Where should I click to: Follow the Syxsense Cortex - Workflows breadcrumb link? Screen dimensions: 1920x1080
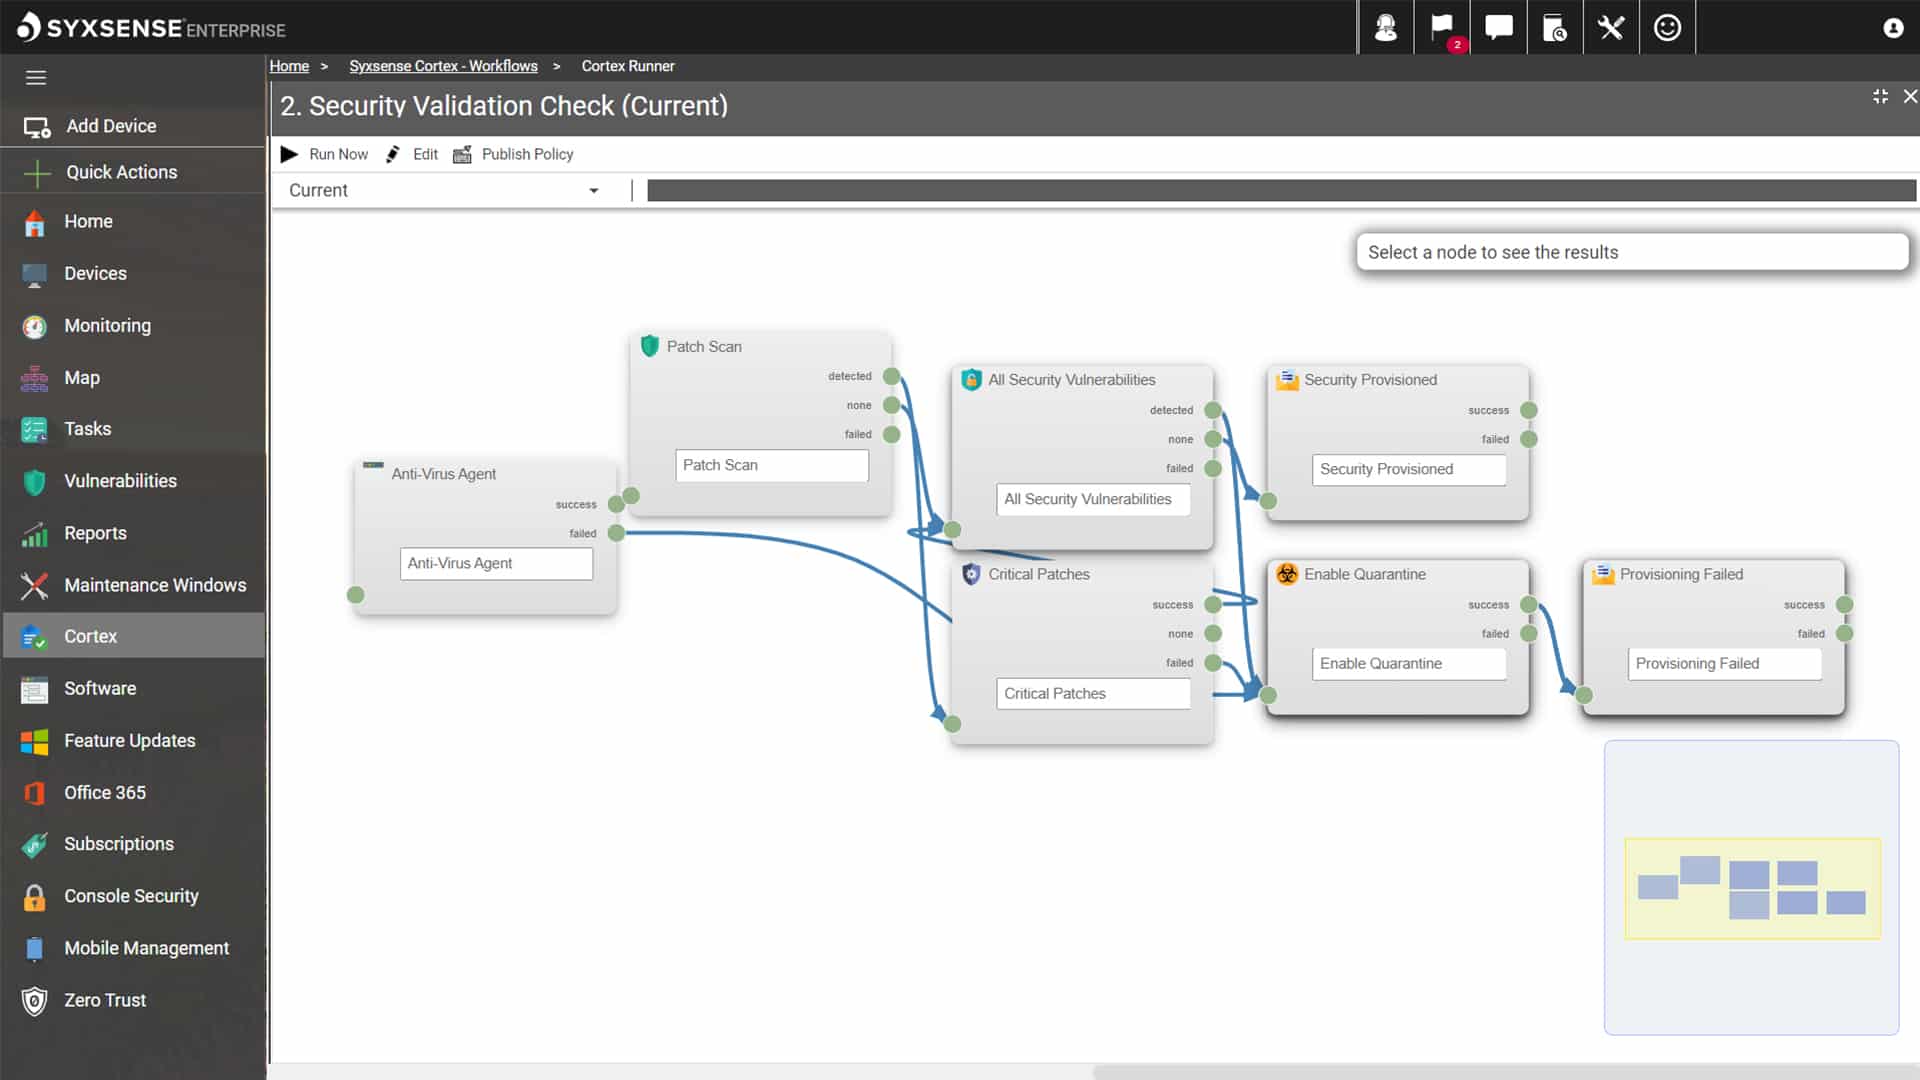[x=443, y=66]
